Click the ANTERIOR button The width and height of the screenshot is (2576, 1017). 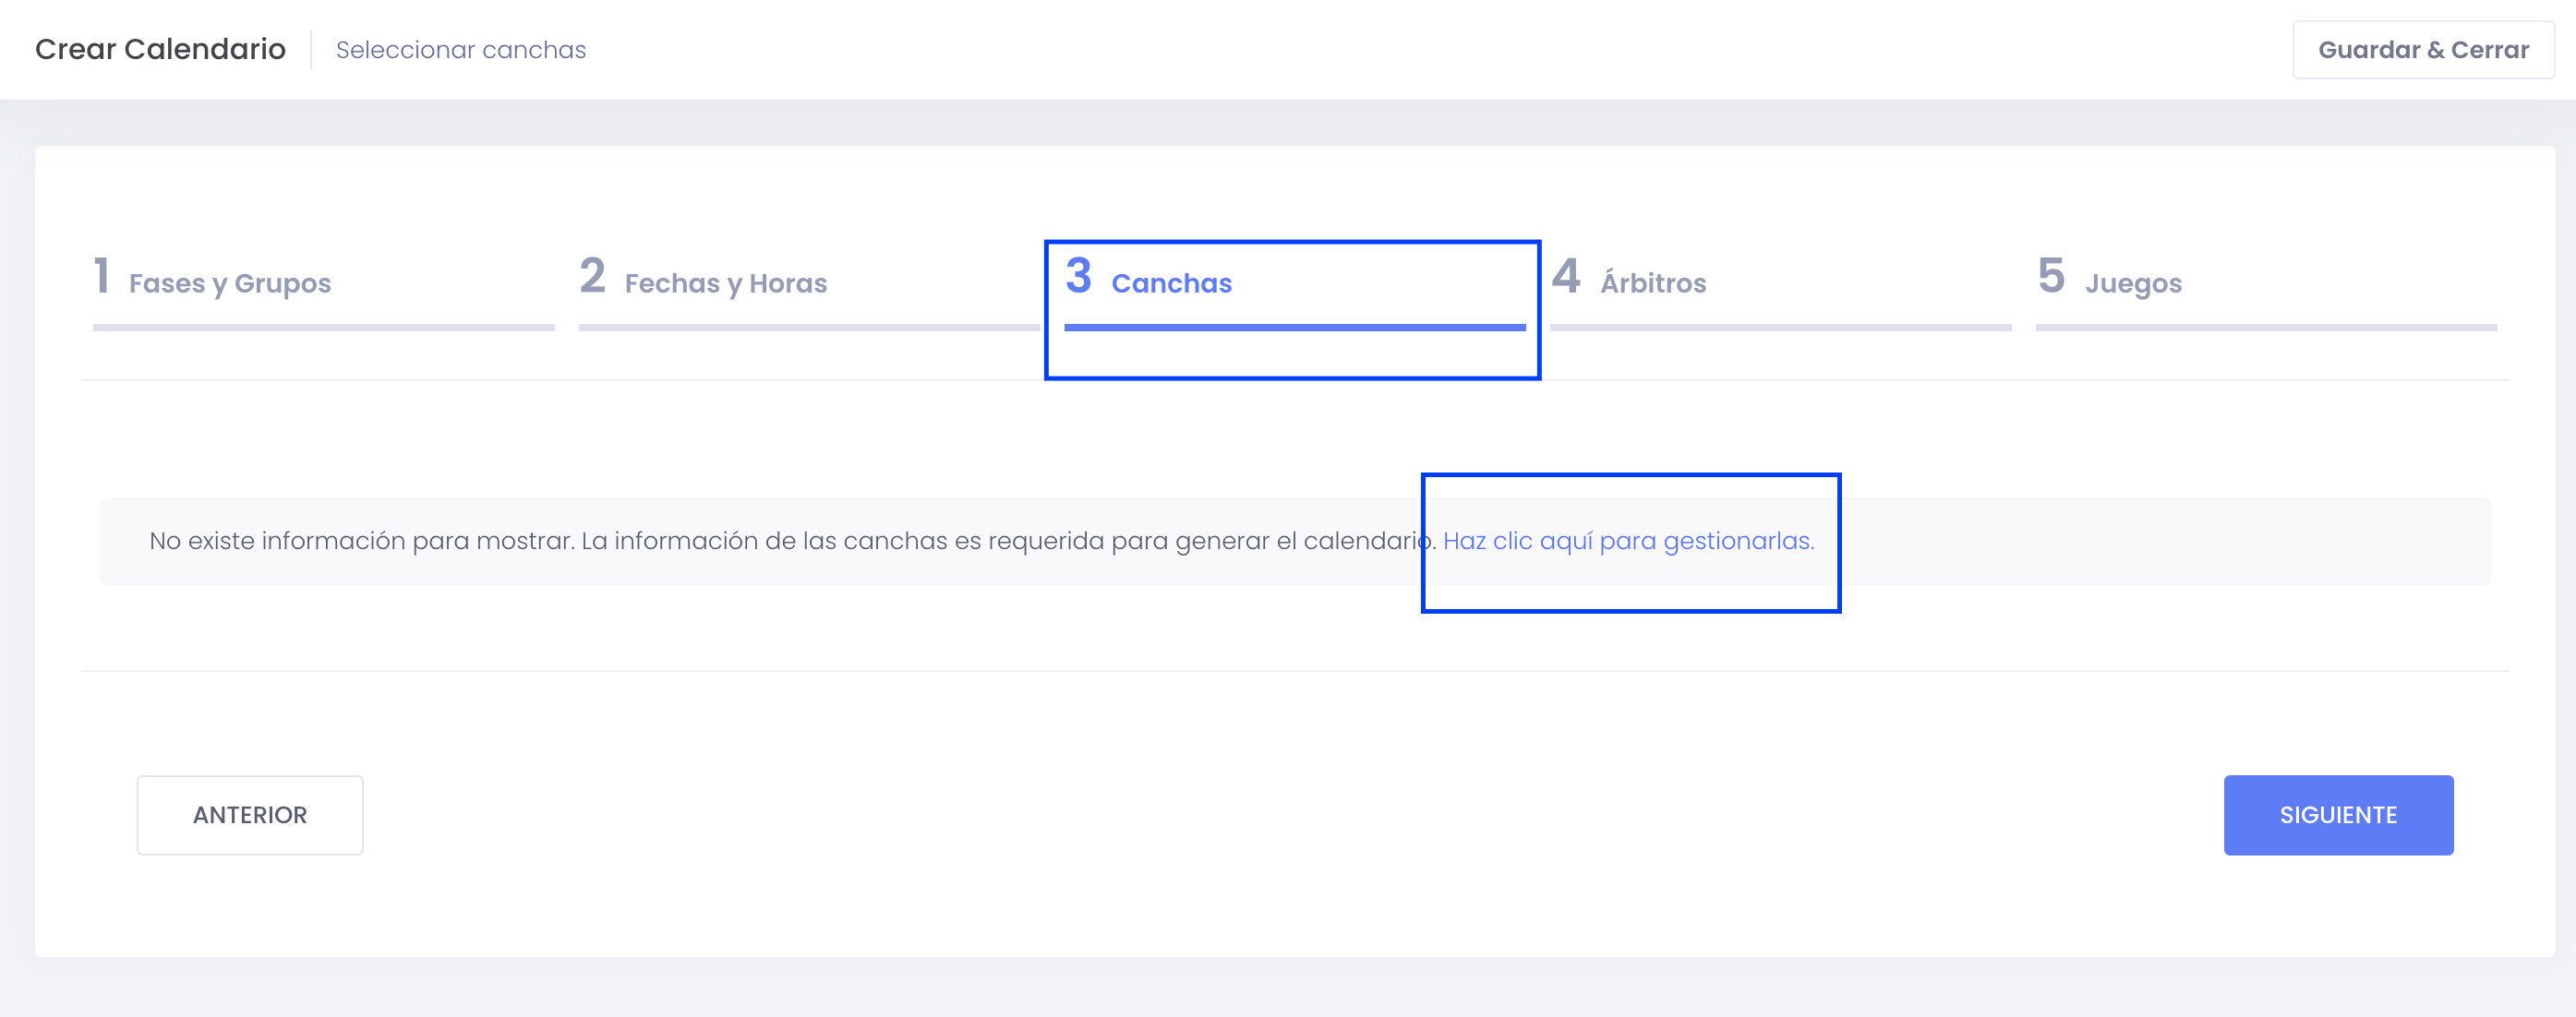tap(250, 815)
